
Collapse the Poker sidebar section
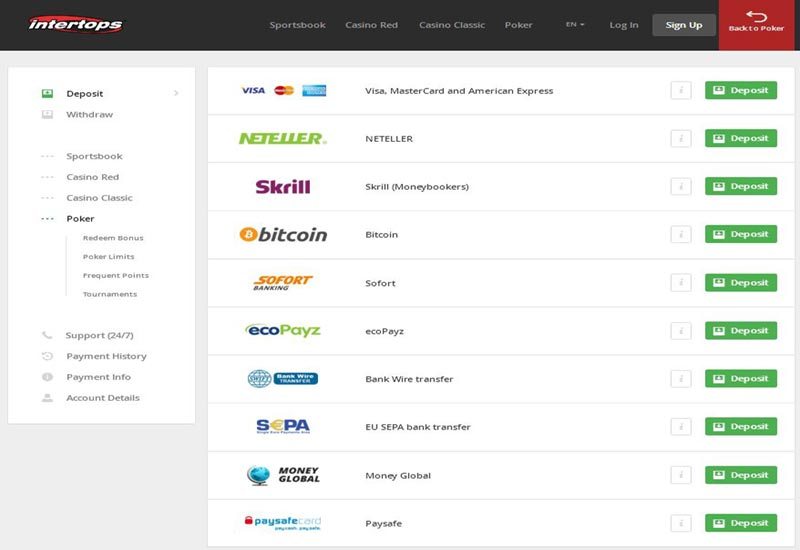point(47,219)
